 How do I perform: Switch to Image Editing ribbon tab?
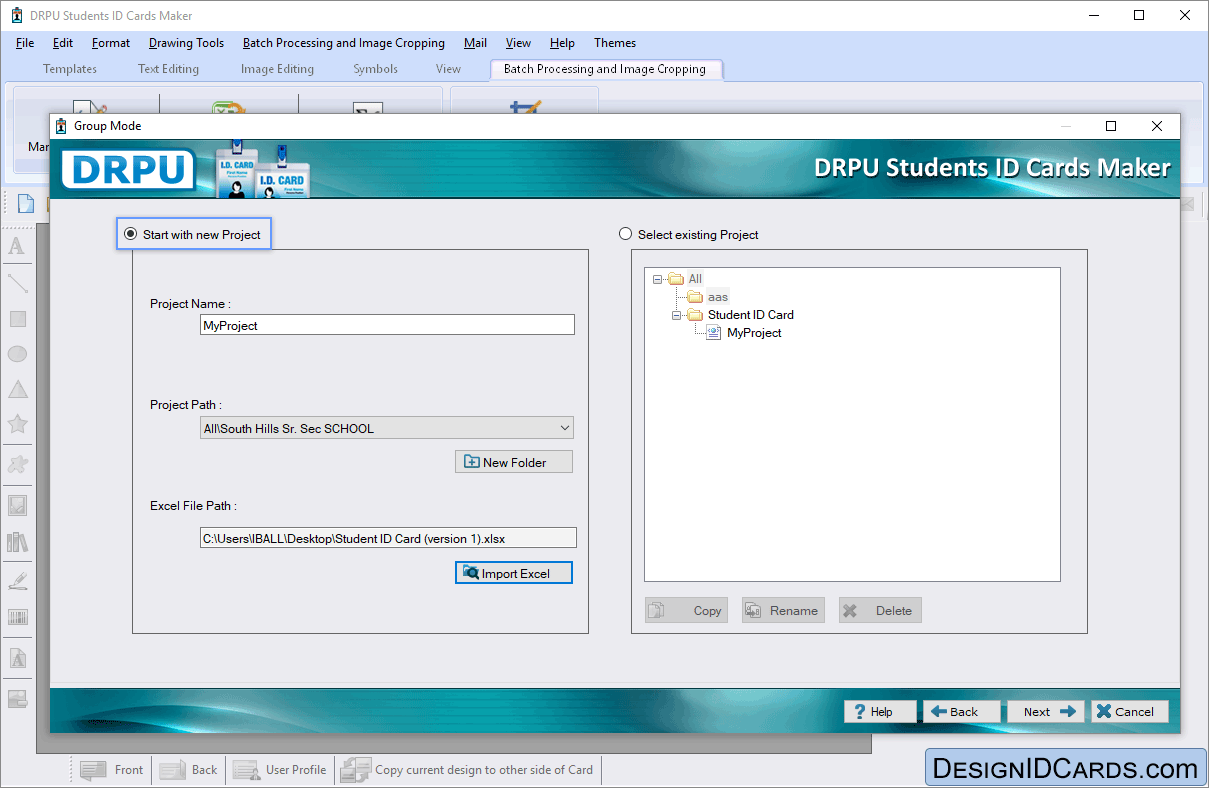point(277,69)
